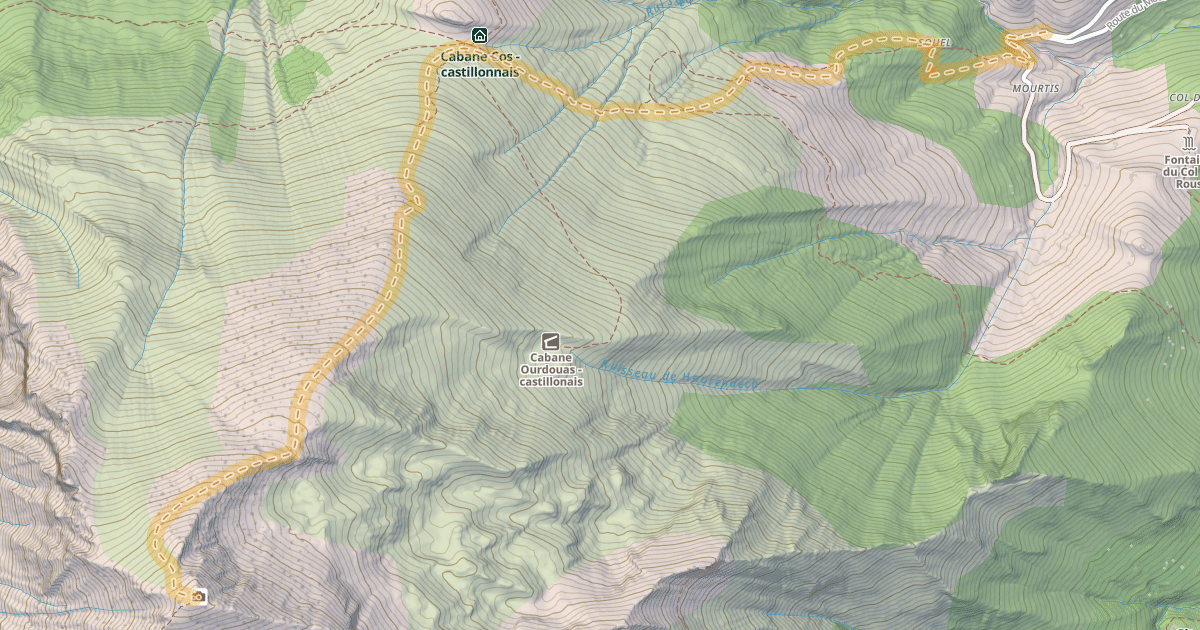Click the 'Ruisseau de Maderascu' stream label
The width and height of the screenshot is (1200, 630).
[682, 375]
